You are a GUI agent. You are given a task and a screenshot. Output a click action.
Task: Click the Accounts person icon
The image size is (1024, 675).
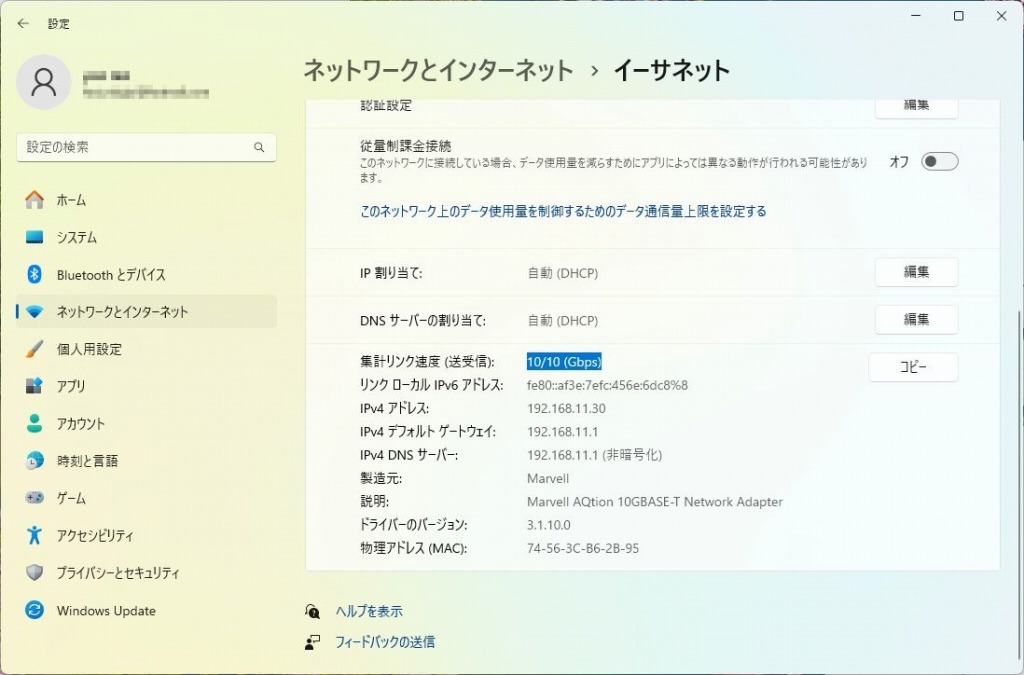point(35,423)
